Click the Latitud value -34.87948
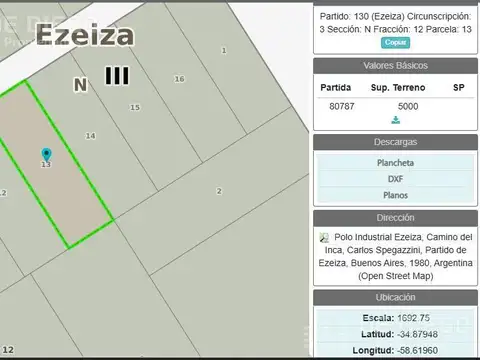This screenshot has height=360, width=480. (x=417, y=334)
